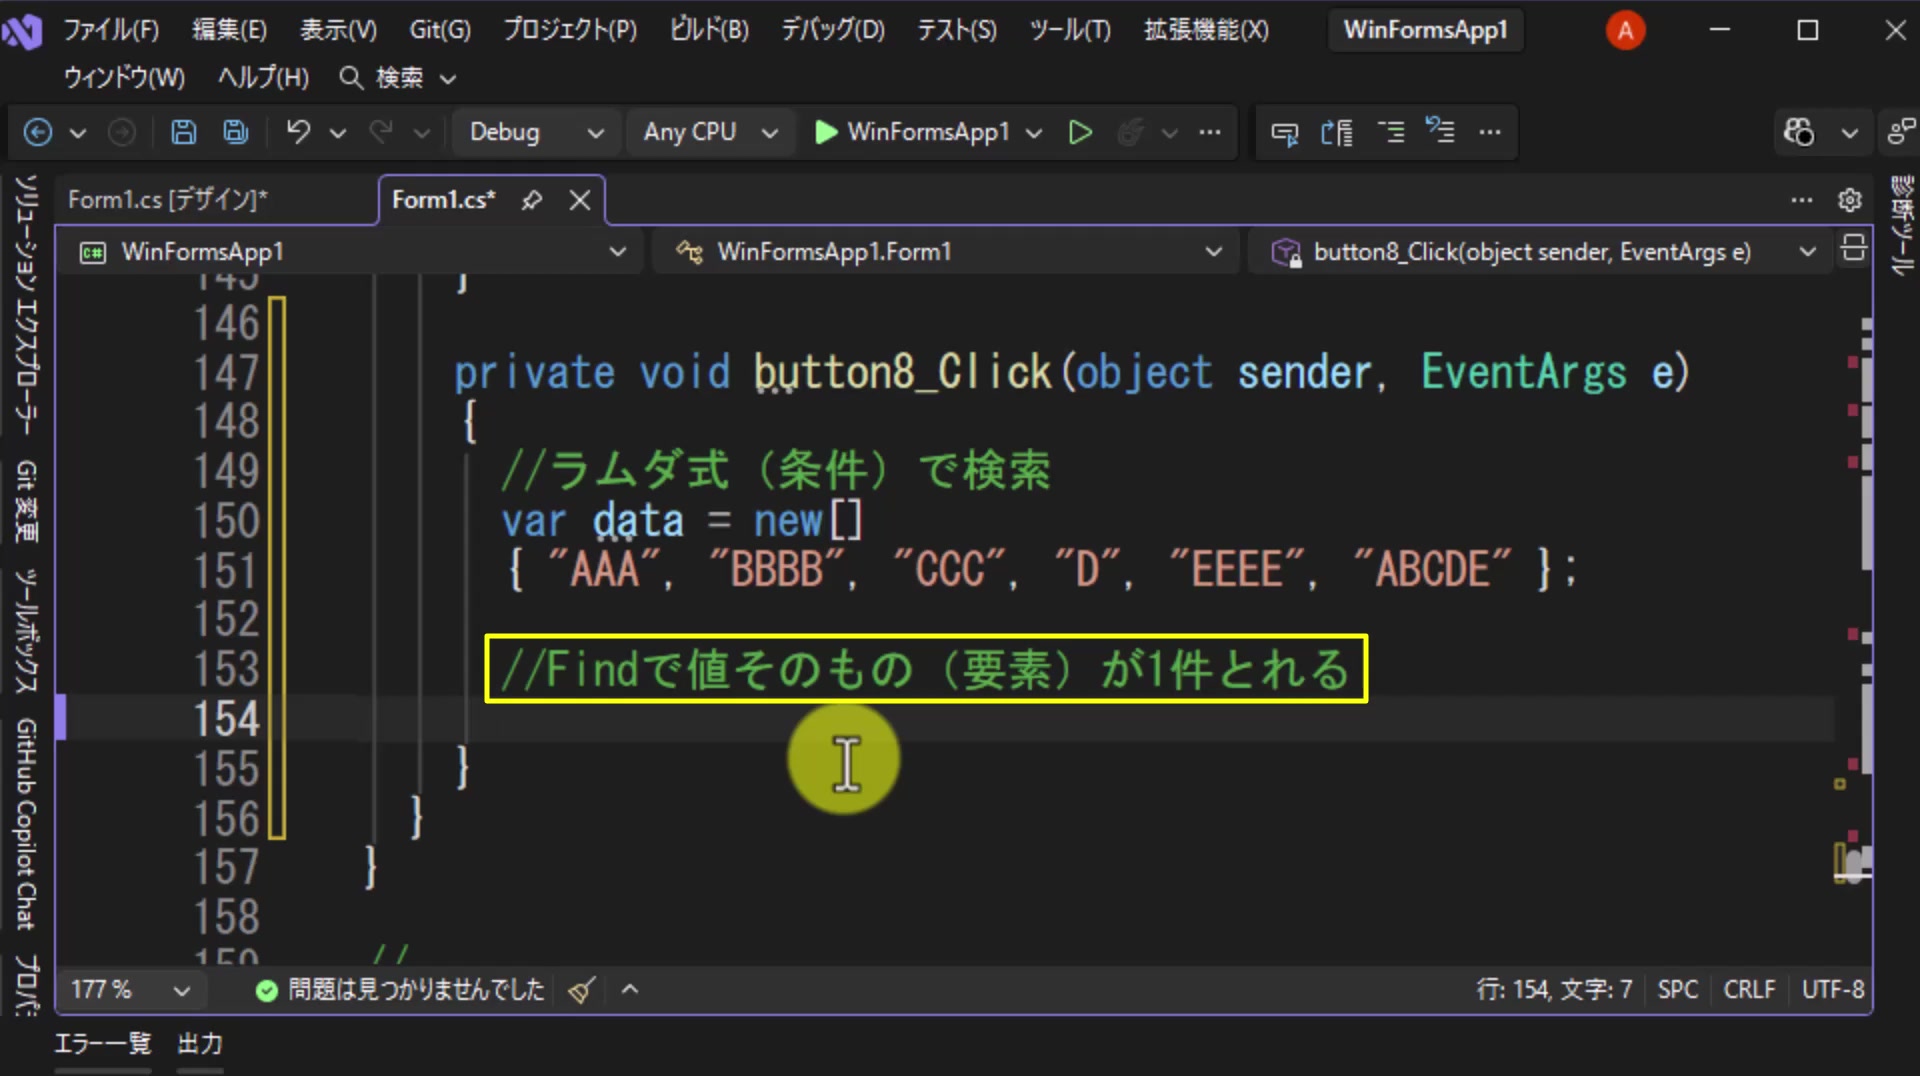Open the Git(G) menu
The width and height of the screenshot is (1920, 1076).
[x=440, y=30]
